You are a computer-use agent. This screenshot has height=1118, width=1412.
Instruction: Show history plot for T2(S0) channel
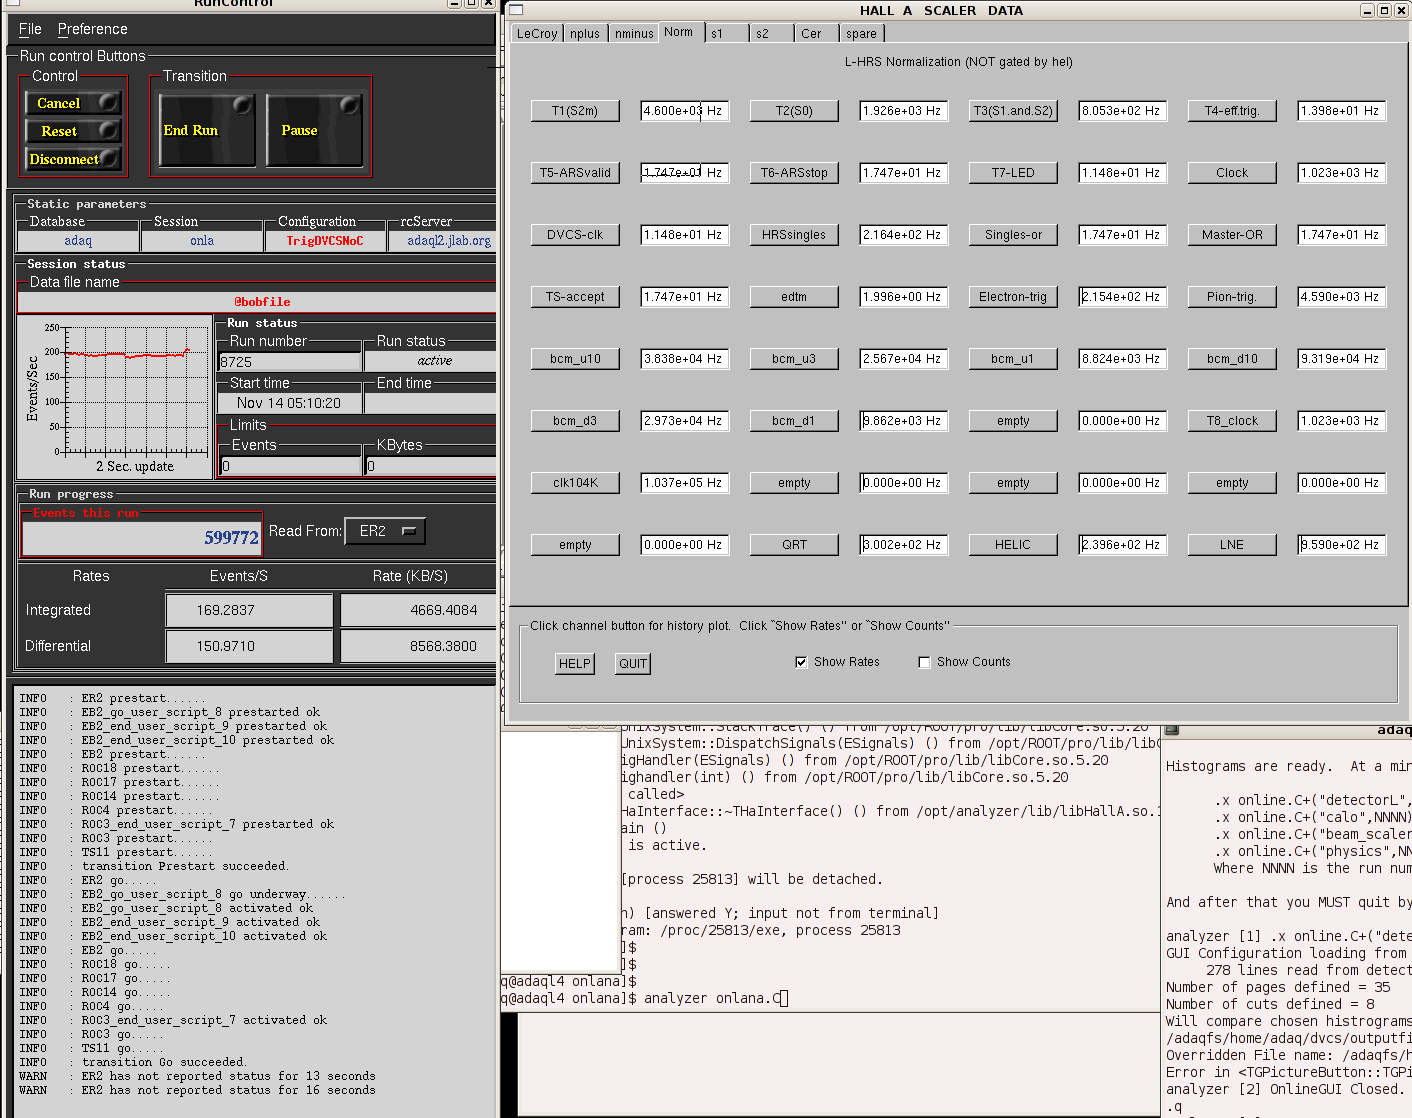tap(794, 111)
